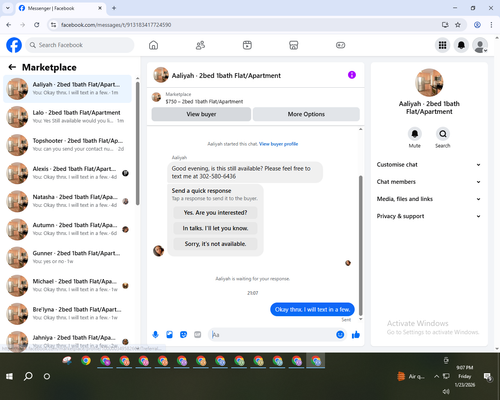Click the View buyer button
Screen dimensions: 500x400
pos(201,114)
